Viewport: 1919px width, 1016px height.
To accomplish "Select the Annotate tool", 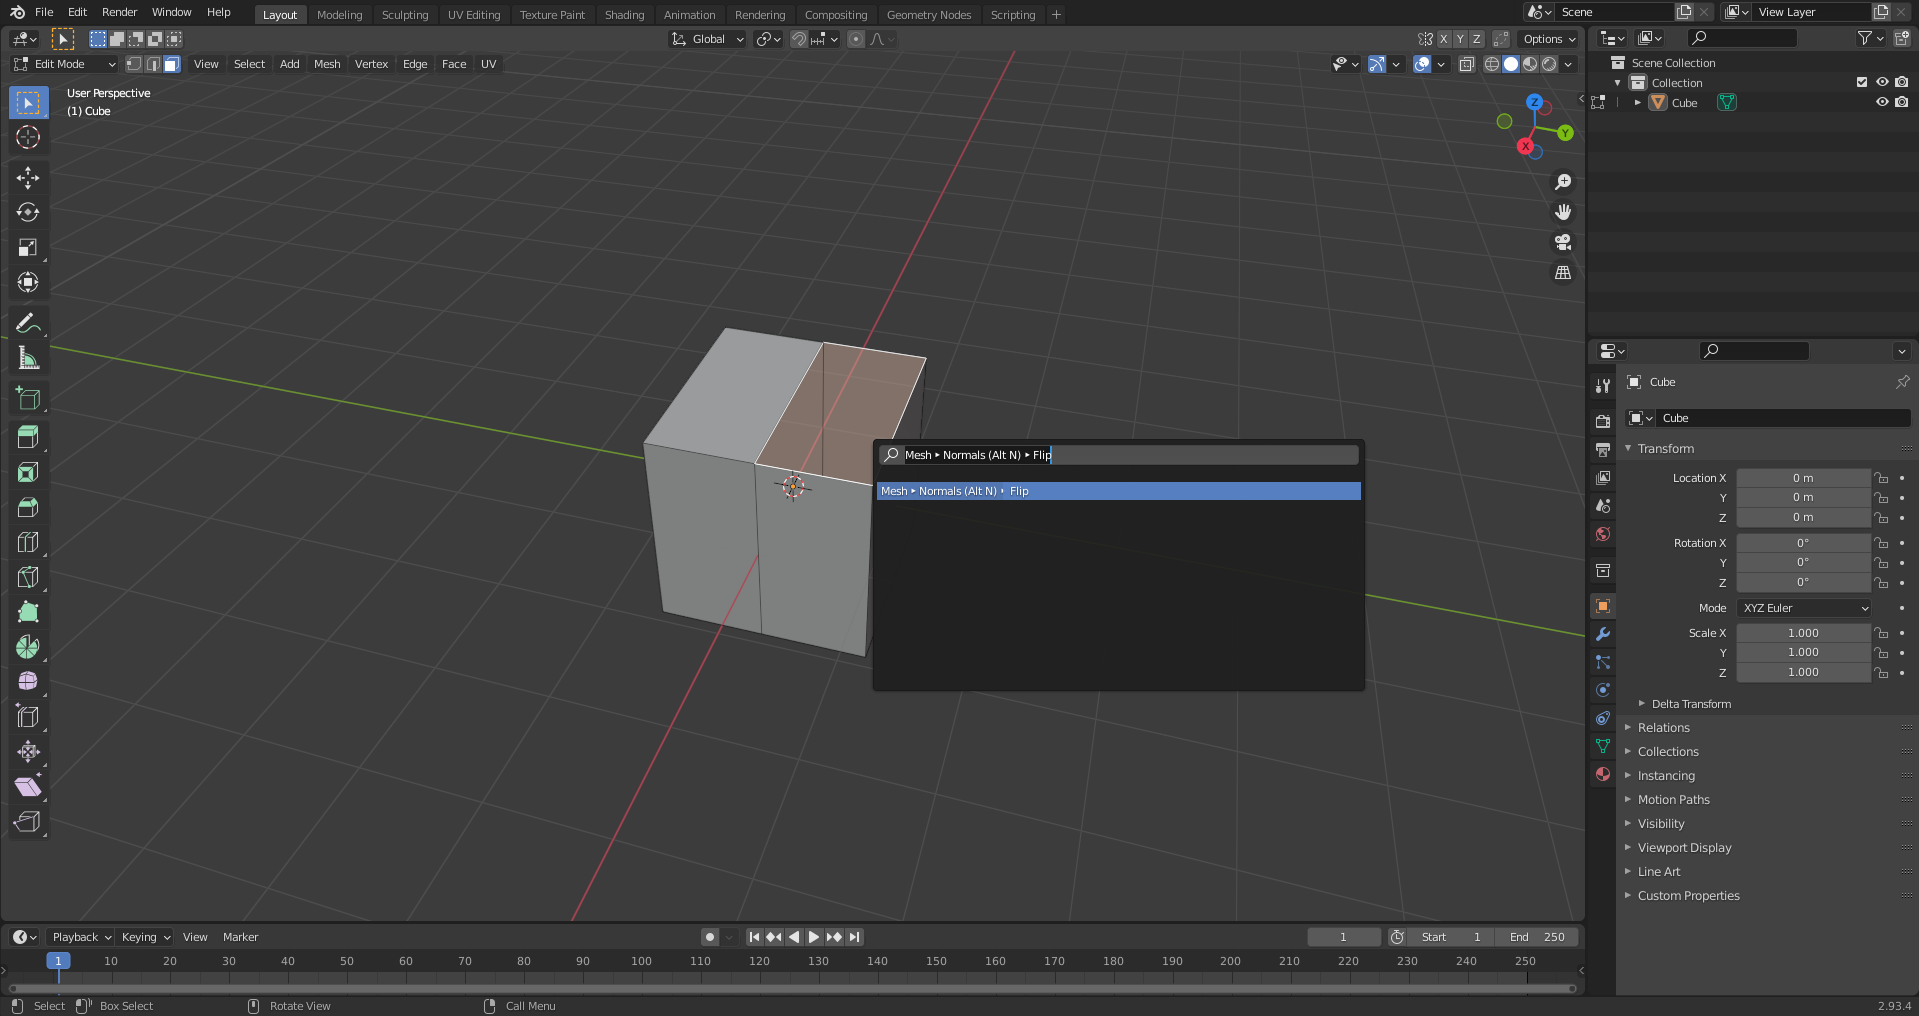I will (x=28, y=323).
